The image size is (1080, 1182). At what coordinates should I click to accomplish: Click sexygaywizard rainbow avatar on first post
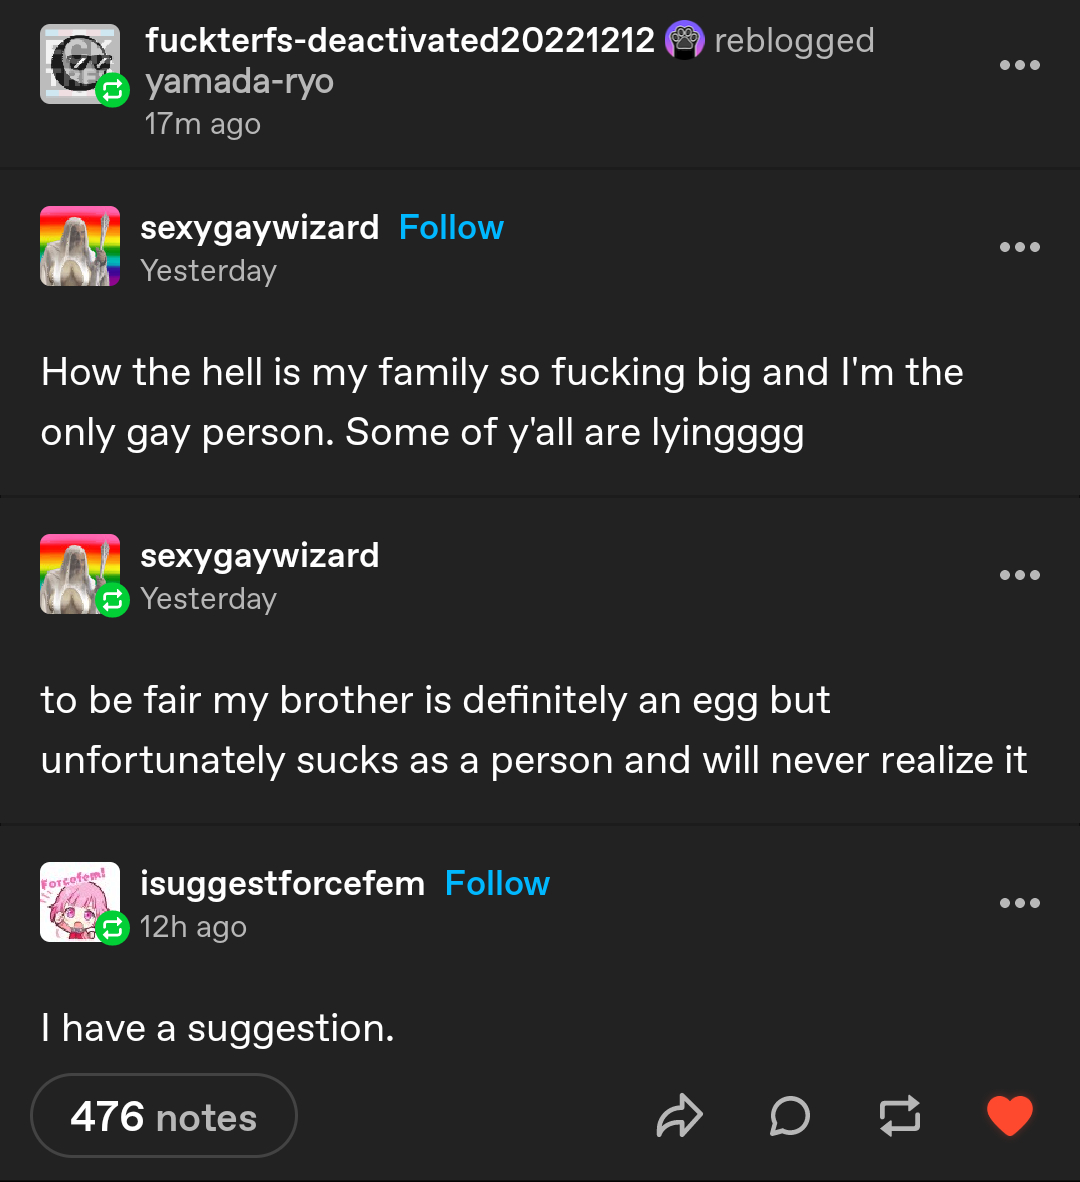(x=80, y=246)
